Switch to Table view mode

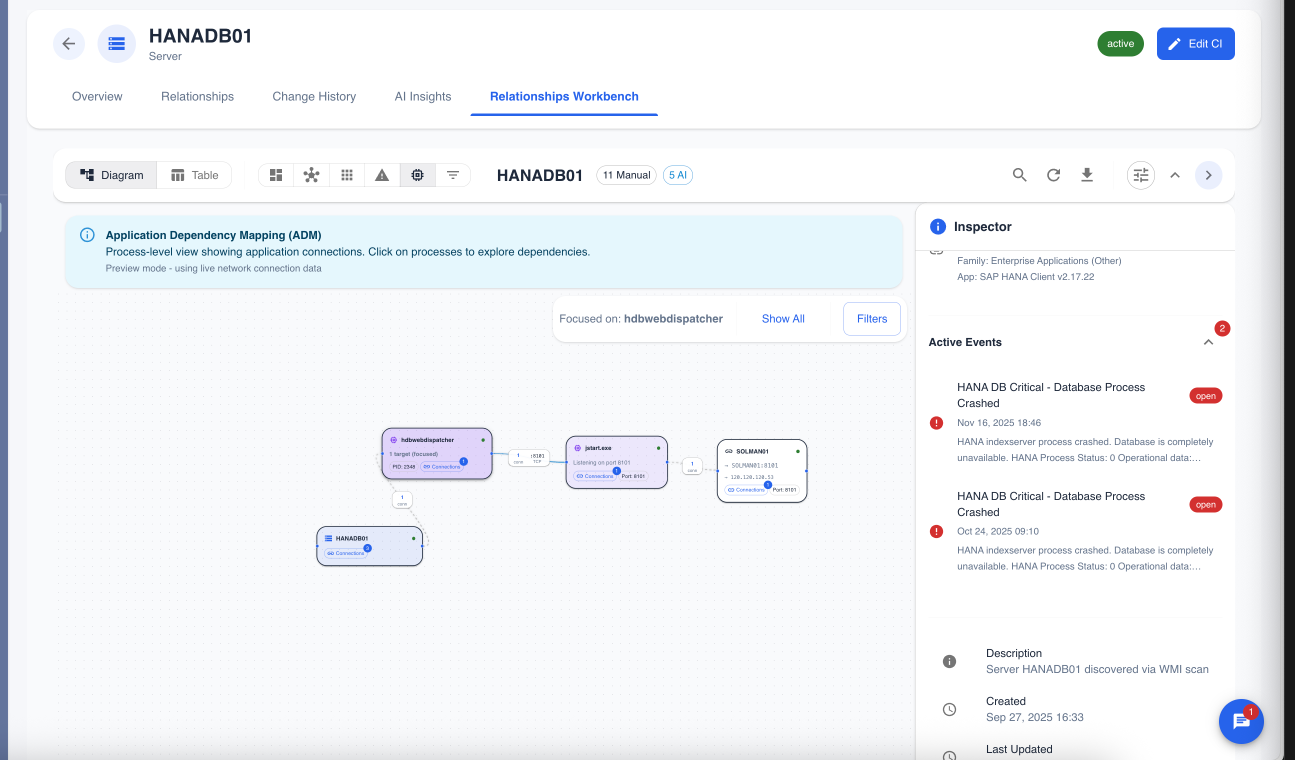point(194,174)
